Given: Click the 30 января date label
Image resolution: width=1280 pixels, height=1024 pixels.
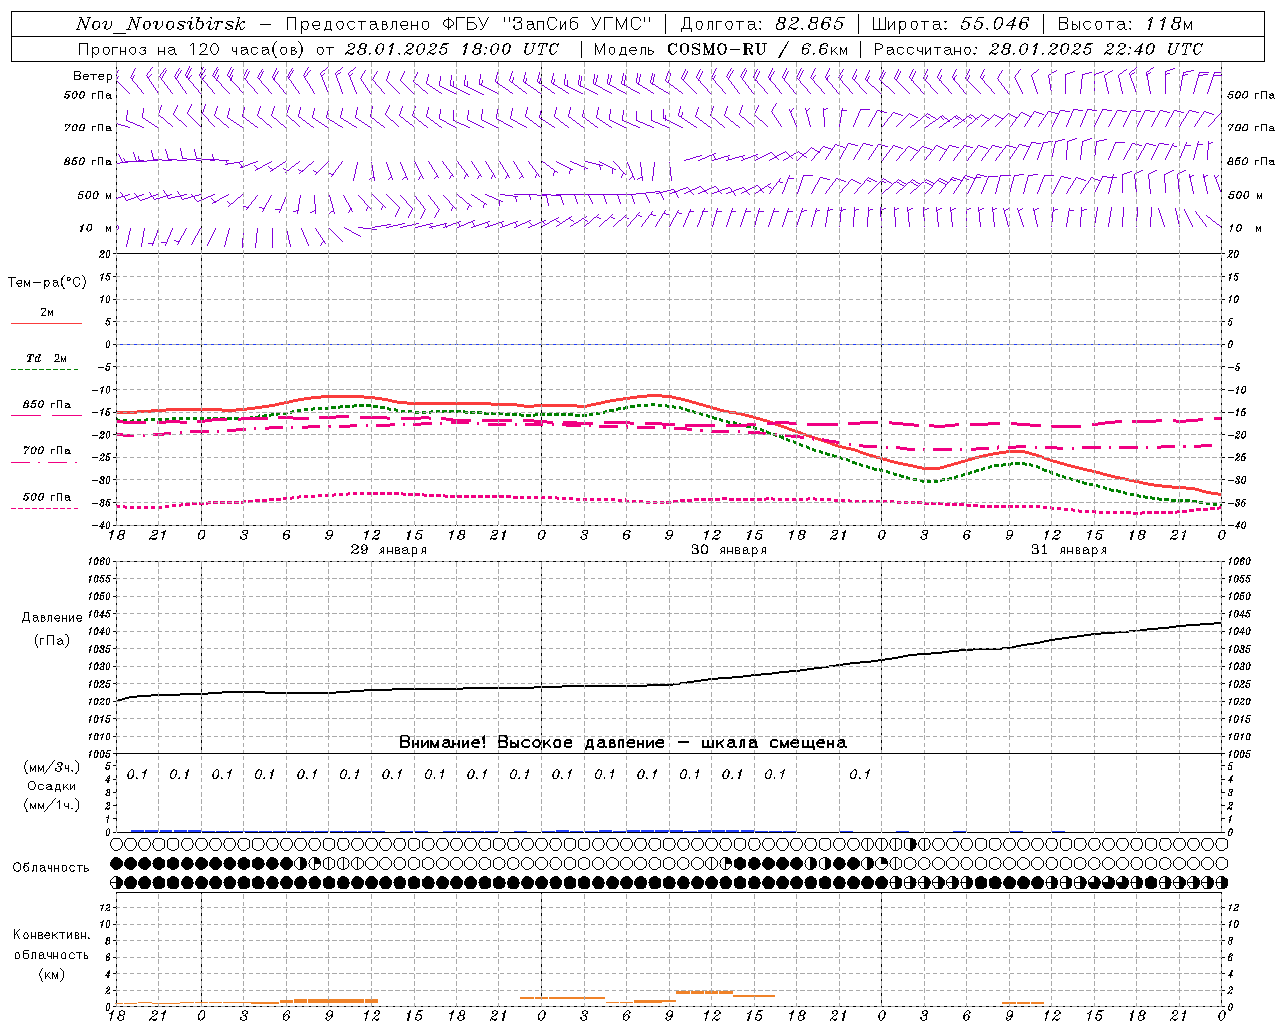Looking at the screenshot, I should click(x=729, y=550).
